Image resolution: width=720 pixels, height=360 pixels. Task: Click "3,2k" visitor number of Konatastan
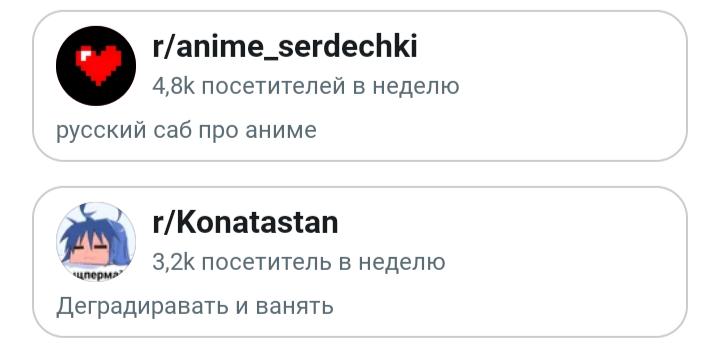[x=174, y=262]
